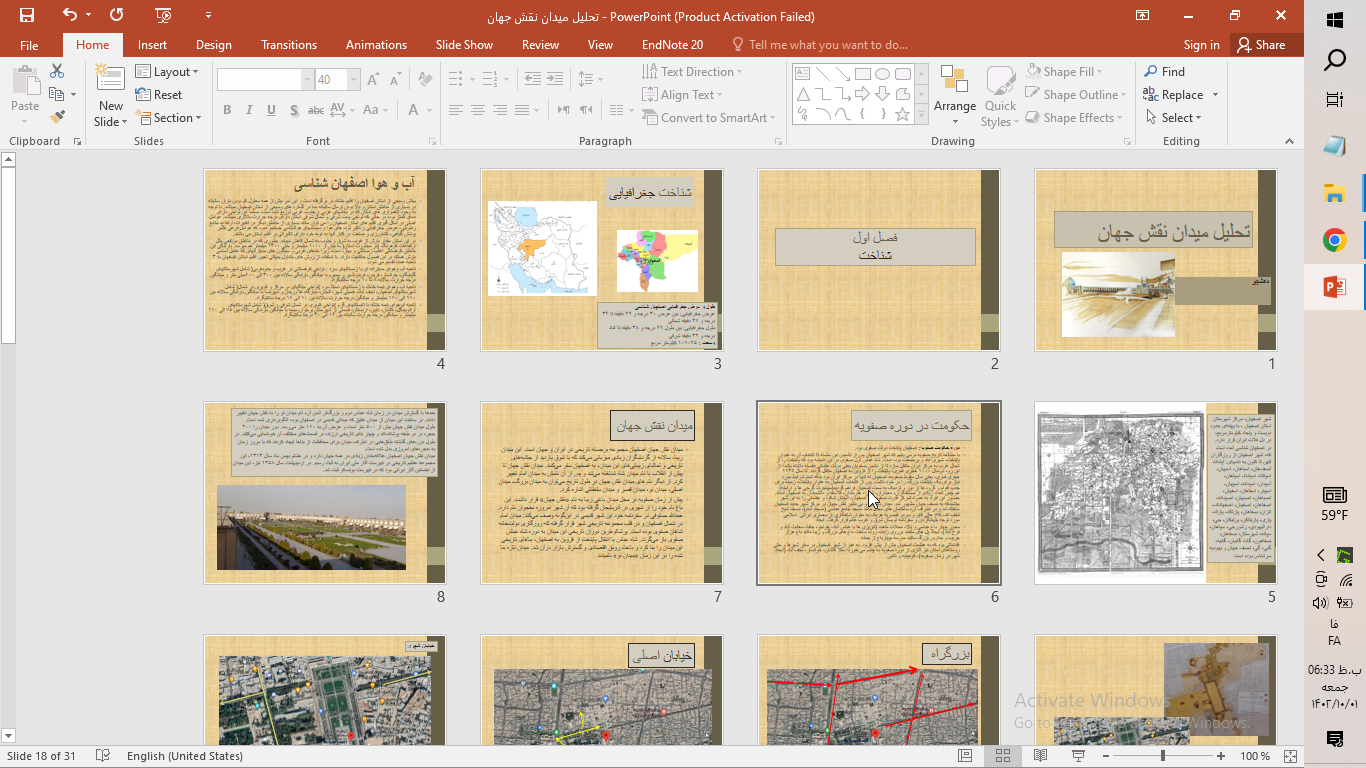
Task: Click the Share button
Action: [1261, 45]
